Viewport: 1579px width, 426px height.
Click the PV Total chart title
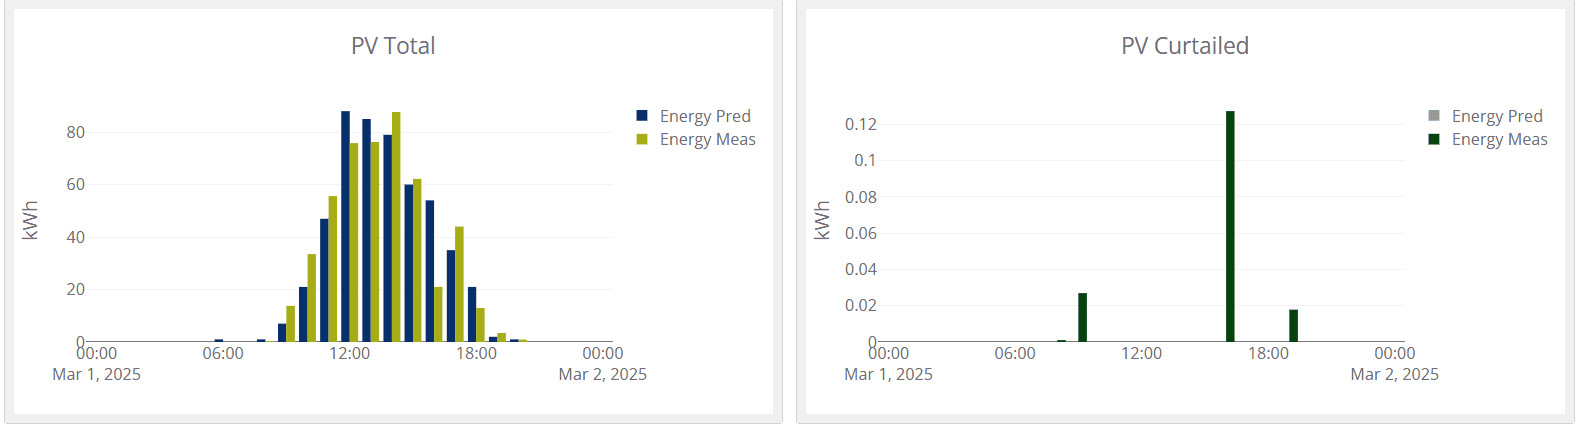tap(393, 46)
